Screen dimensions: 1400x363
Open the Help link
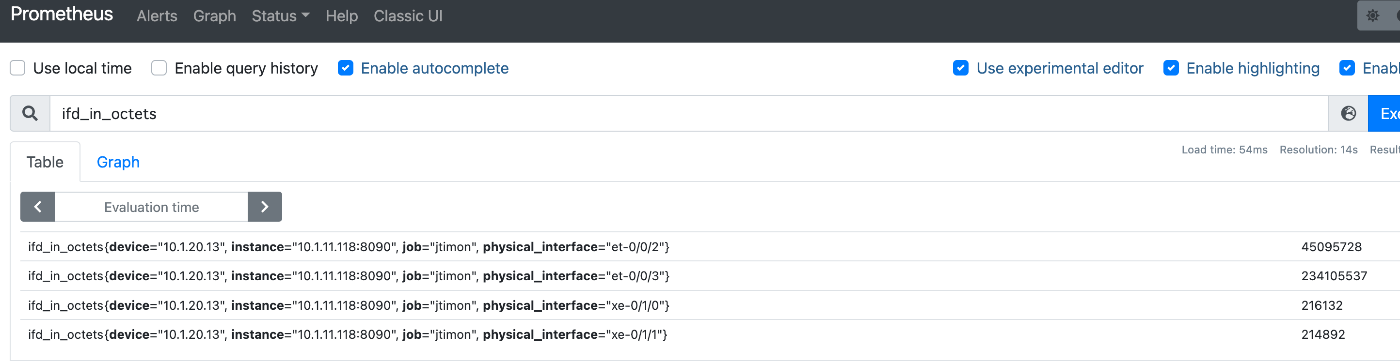(x=342, y=16)
